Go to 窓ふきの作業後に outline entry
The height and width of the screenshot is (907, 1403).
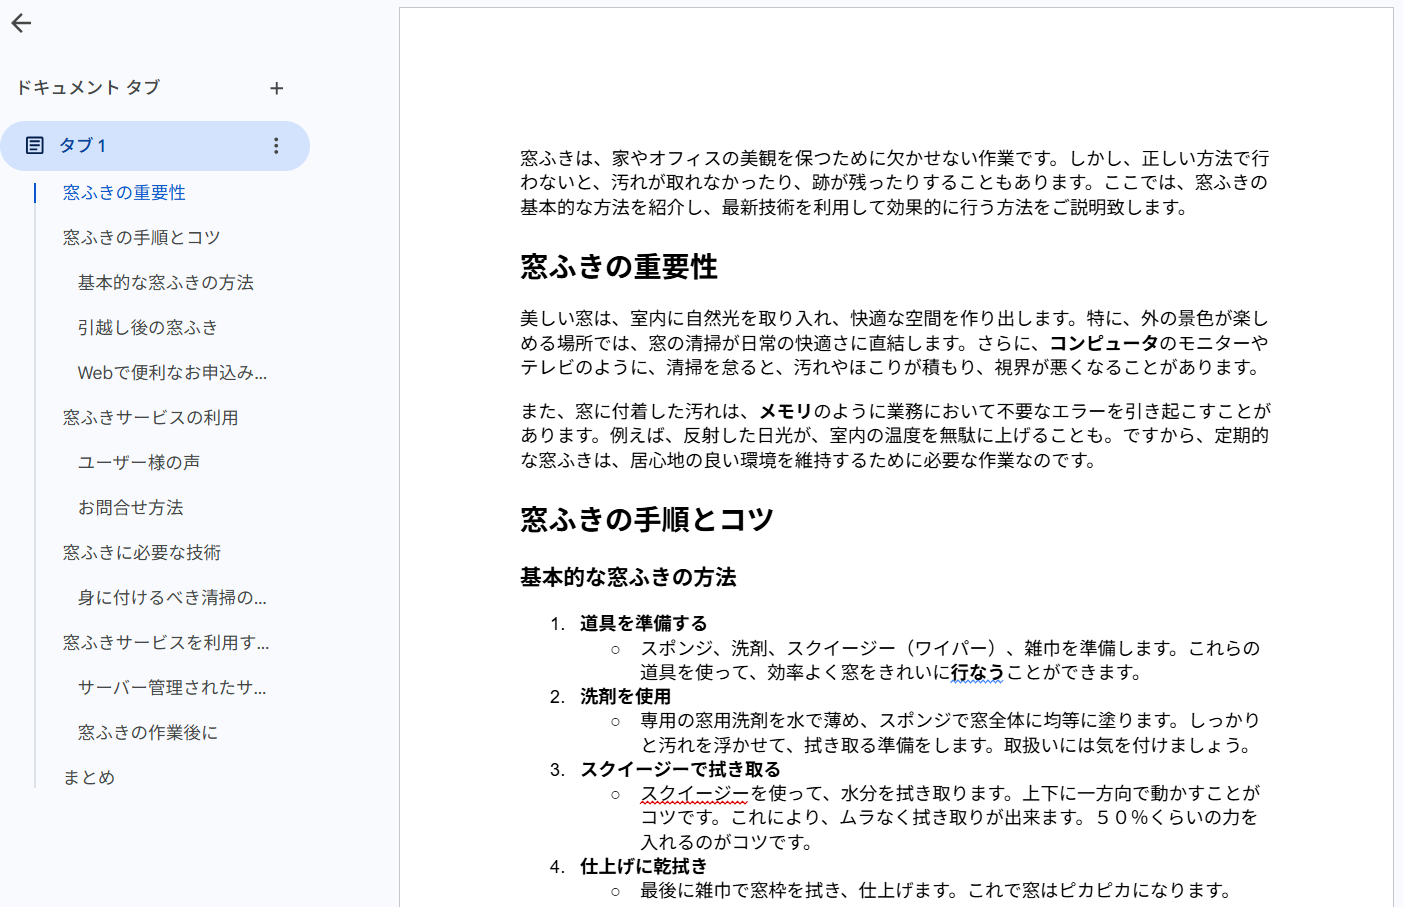pyautogui.click(x=148, y=732)
